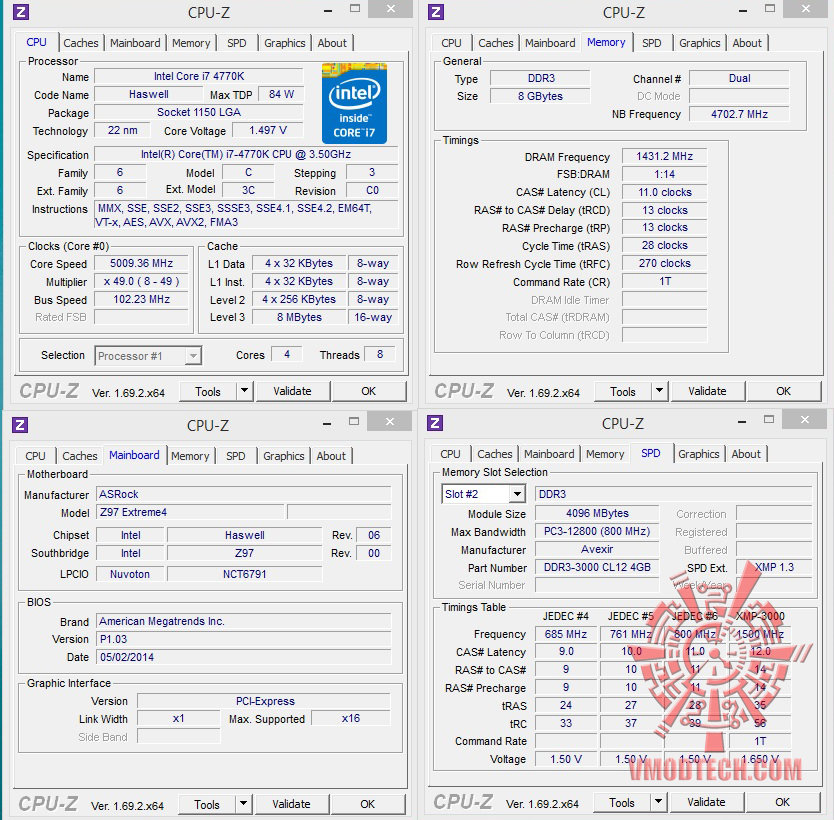Open Caches tab in the CPU window
Viewport: 834px width, 820px height.
pyautogui.click(x=81, y=43)
